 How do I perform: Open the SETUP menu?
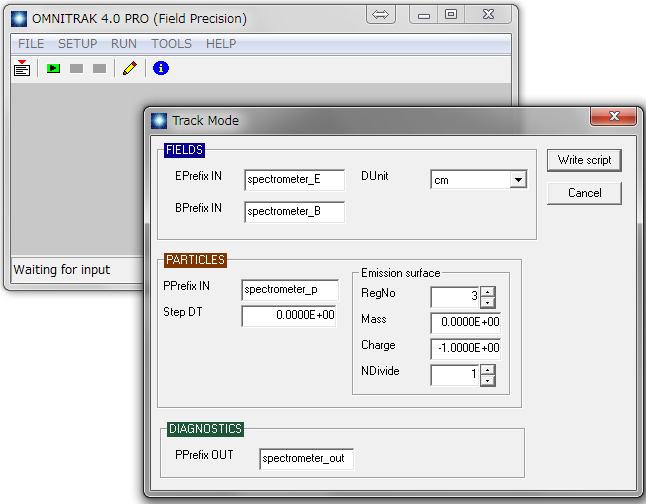(77, 44)
